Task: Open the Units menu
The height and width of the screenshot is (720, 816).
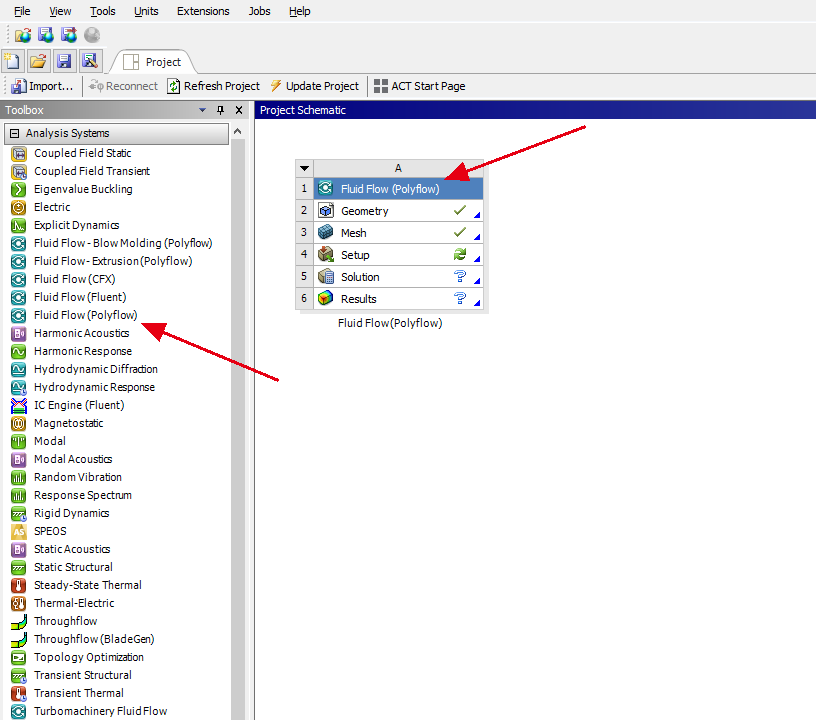Action: (146, 11)
